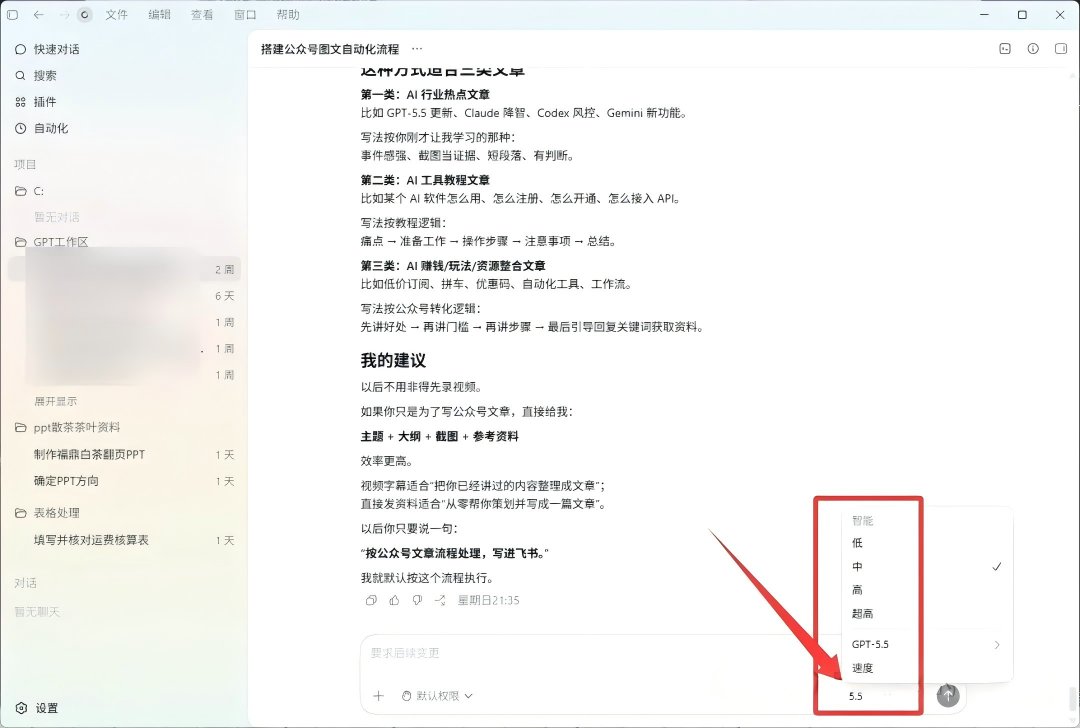The image size is (1080, 728).
Task: Expand the GPT-5.5 model submenu
Action: pos(927,645)
